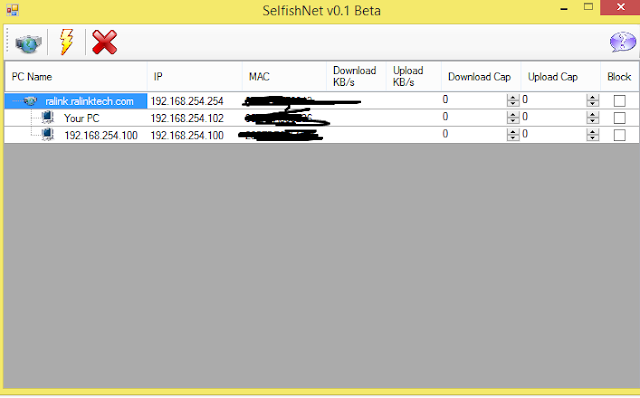
Task: Click Download Cap spinner for Your PC row
Action: click(513, 118)
